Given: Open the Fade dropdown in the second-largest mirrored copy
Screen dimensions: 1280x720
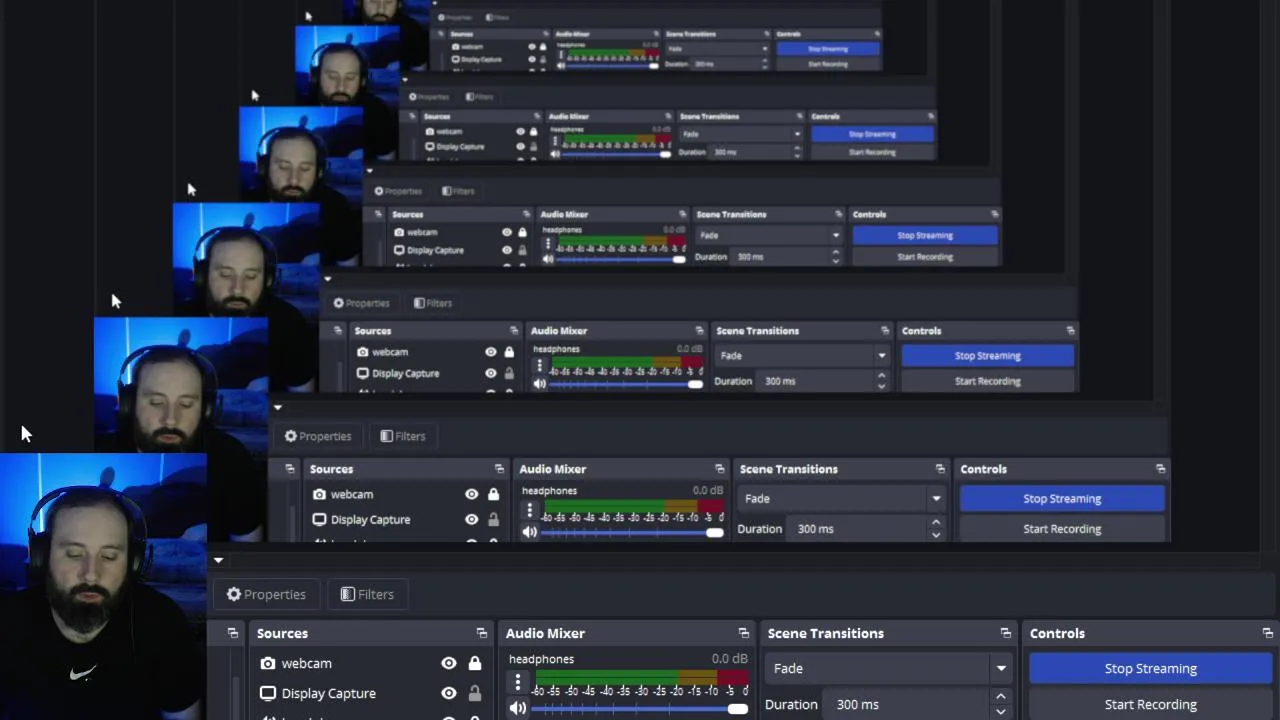Looking at the screenshot, I should (x=841, y=498).
